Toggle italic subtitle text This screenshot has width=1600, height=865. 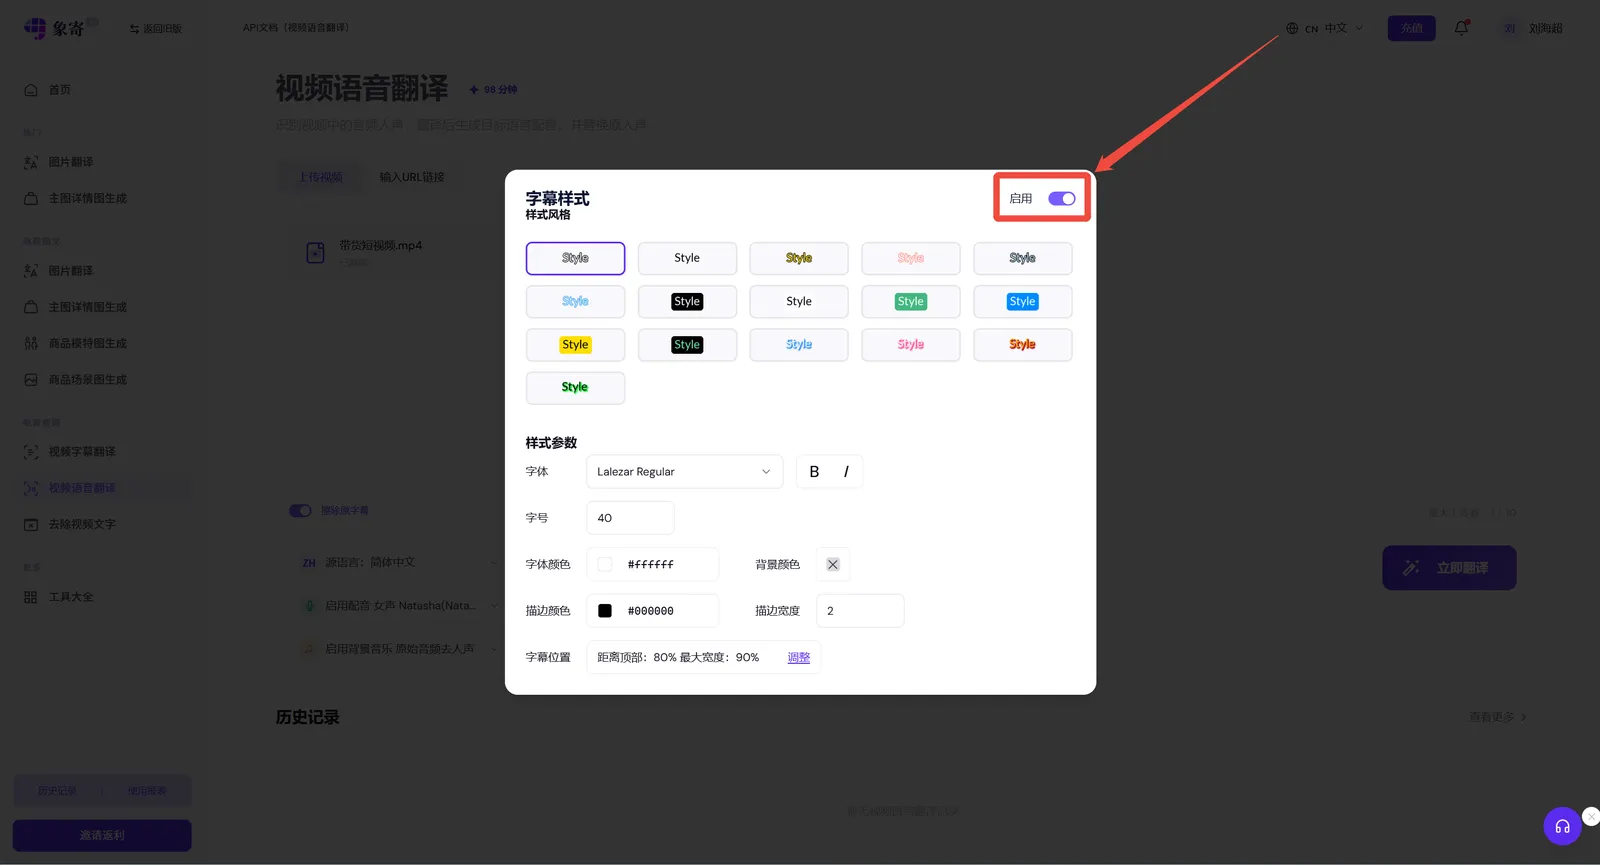tap(846, 472)
